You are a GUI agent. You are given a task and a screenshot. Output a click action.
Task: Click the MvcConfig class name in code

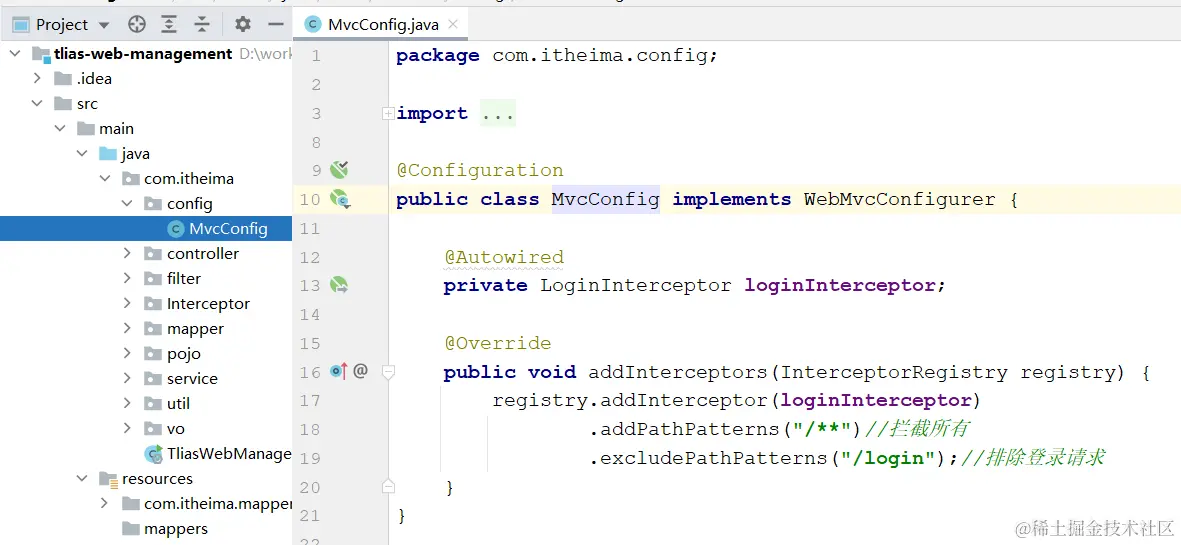tap(606, 199)
